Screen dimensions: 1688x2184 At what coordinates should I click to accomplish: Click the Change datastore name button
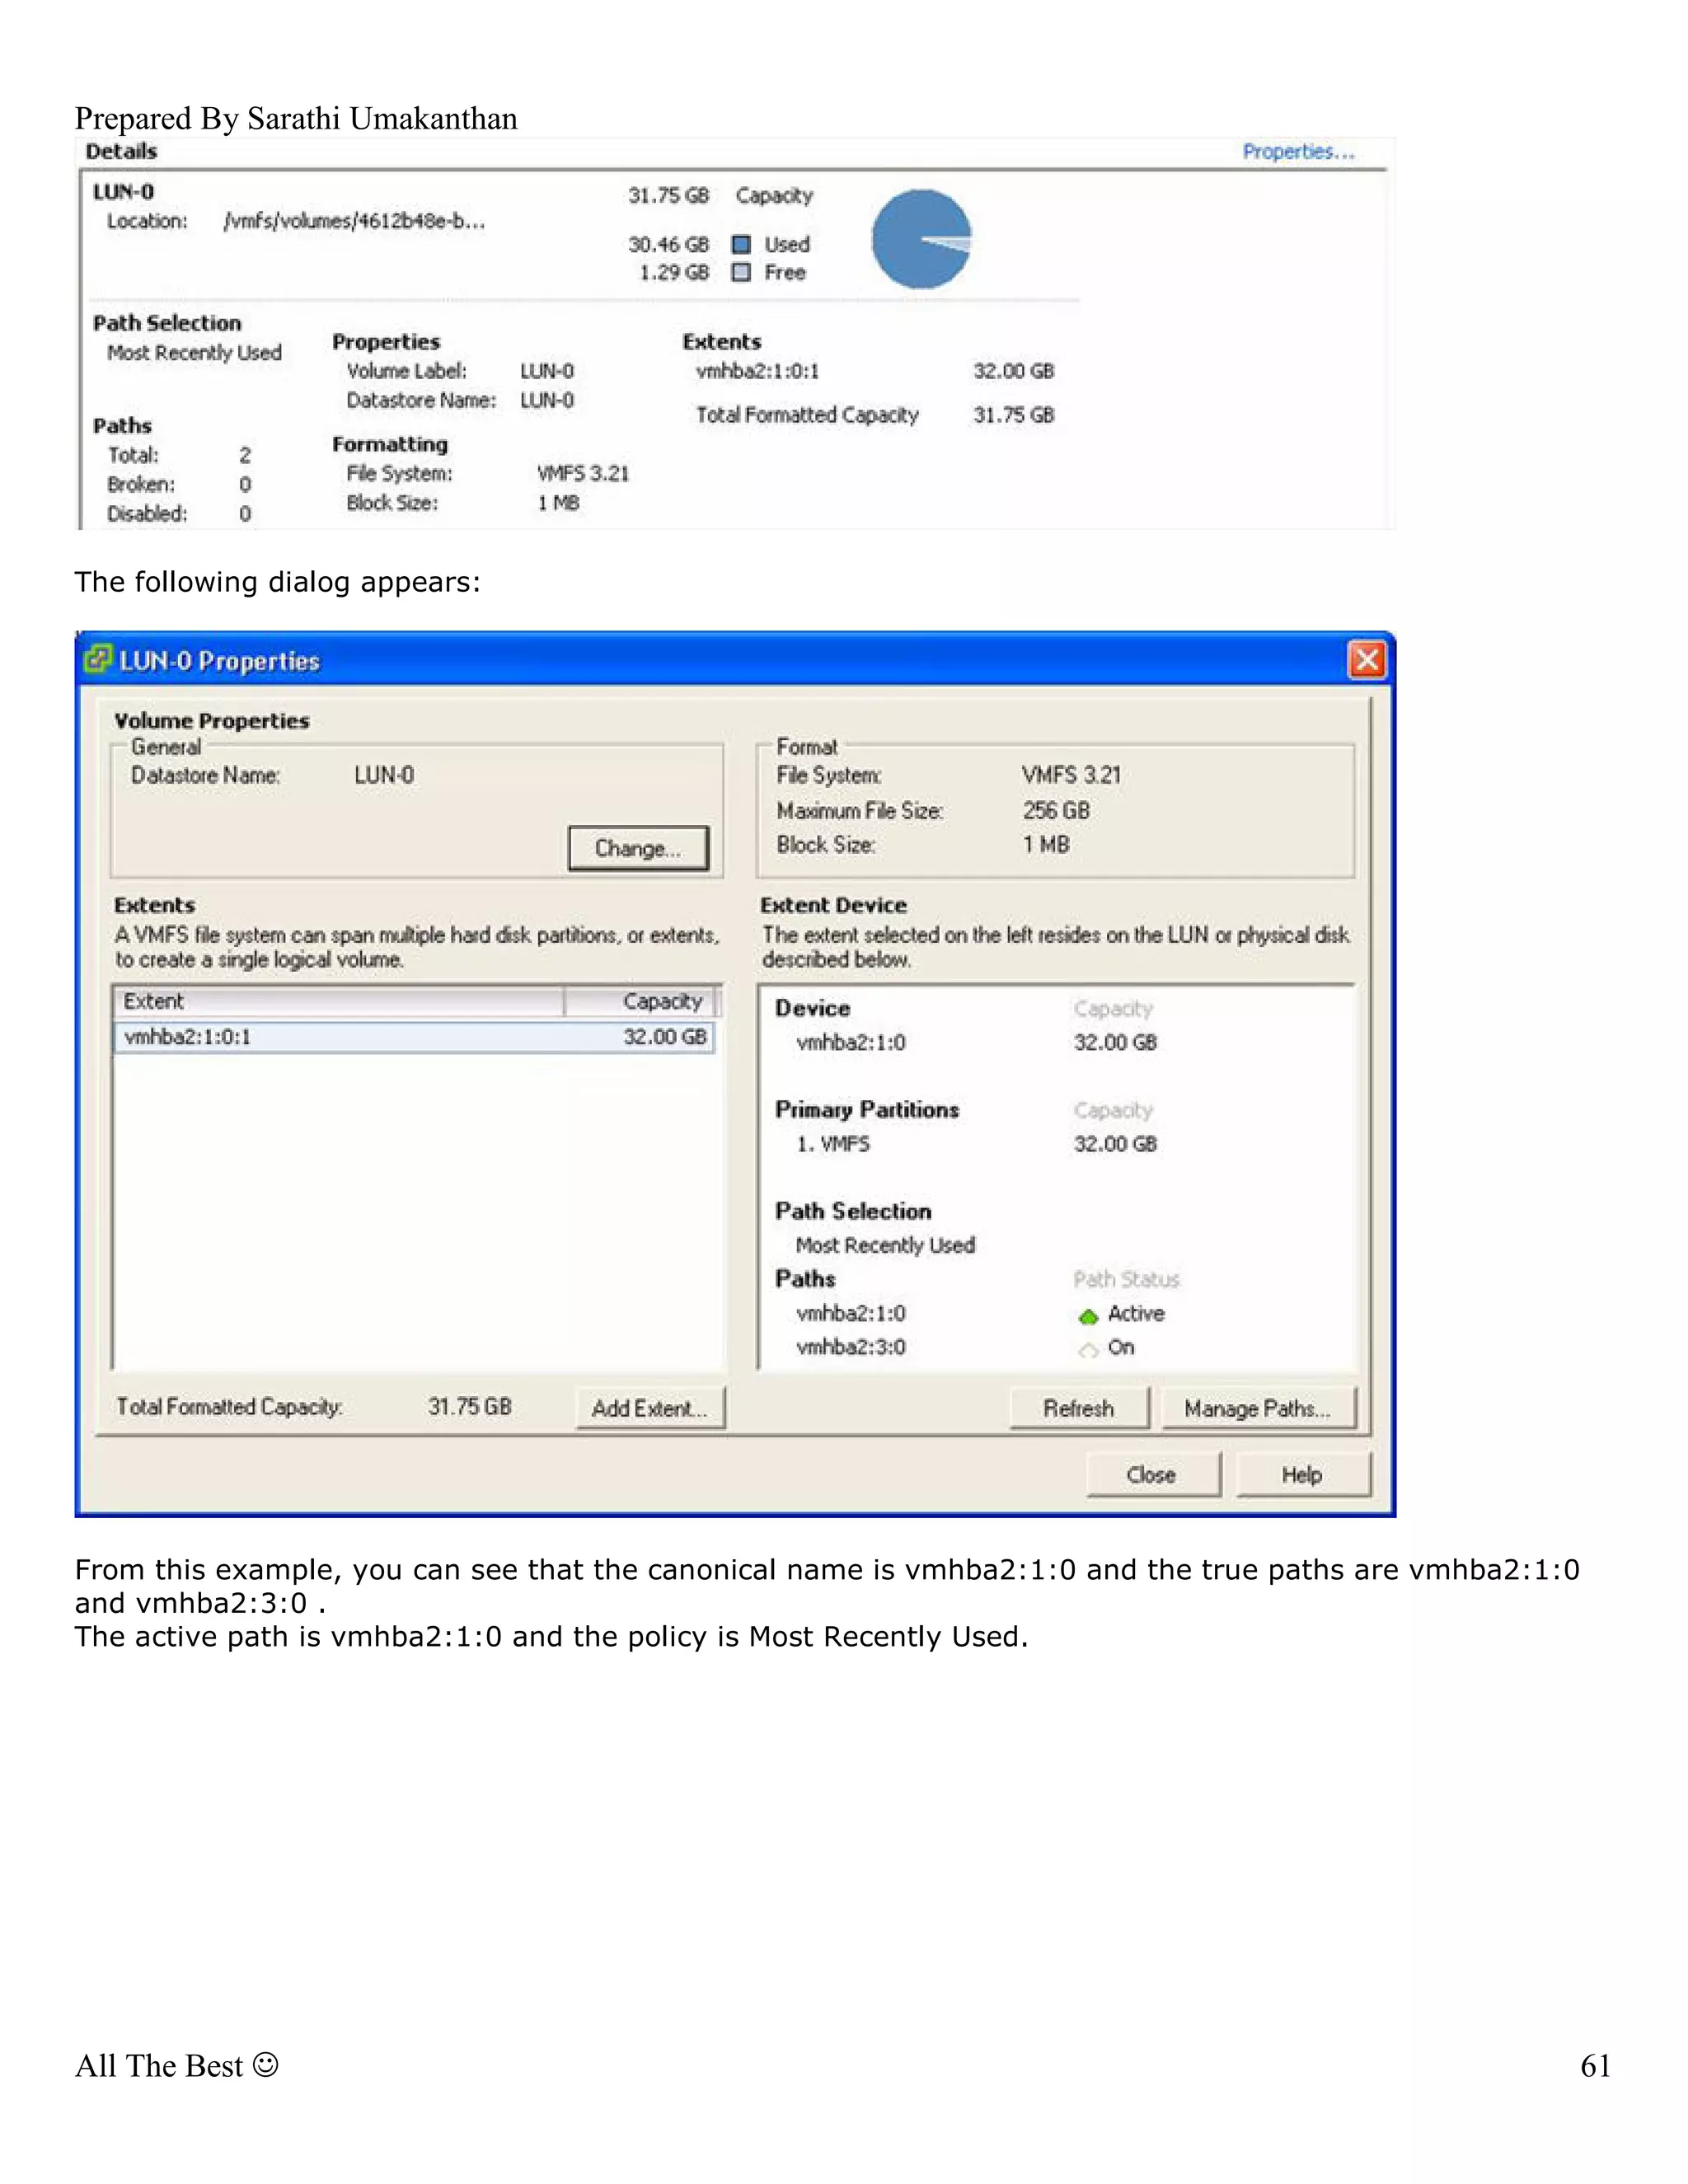638,848
